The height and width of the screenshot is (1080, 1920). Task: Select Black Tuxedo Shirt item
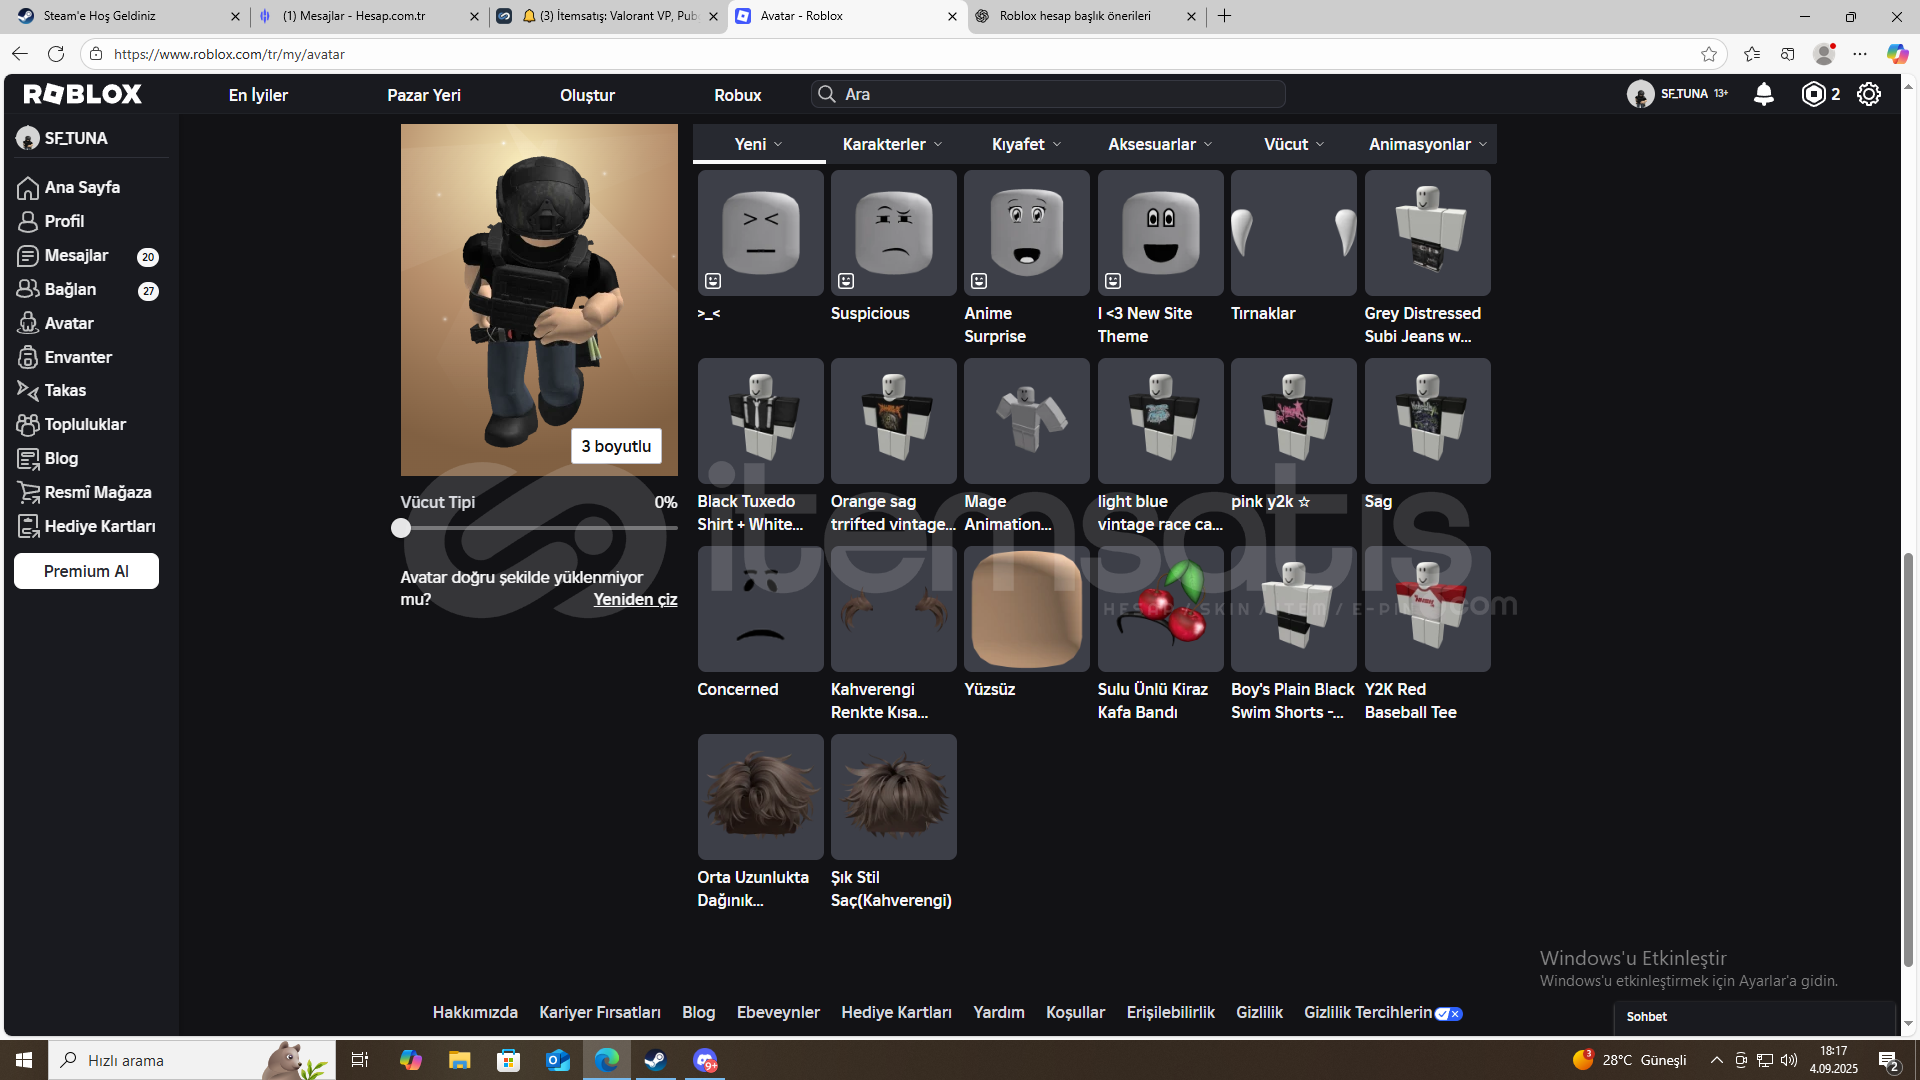pyautogui.click(x=760, y=420)
